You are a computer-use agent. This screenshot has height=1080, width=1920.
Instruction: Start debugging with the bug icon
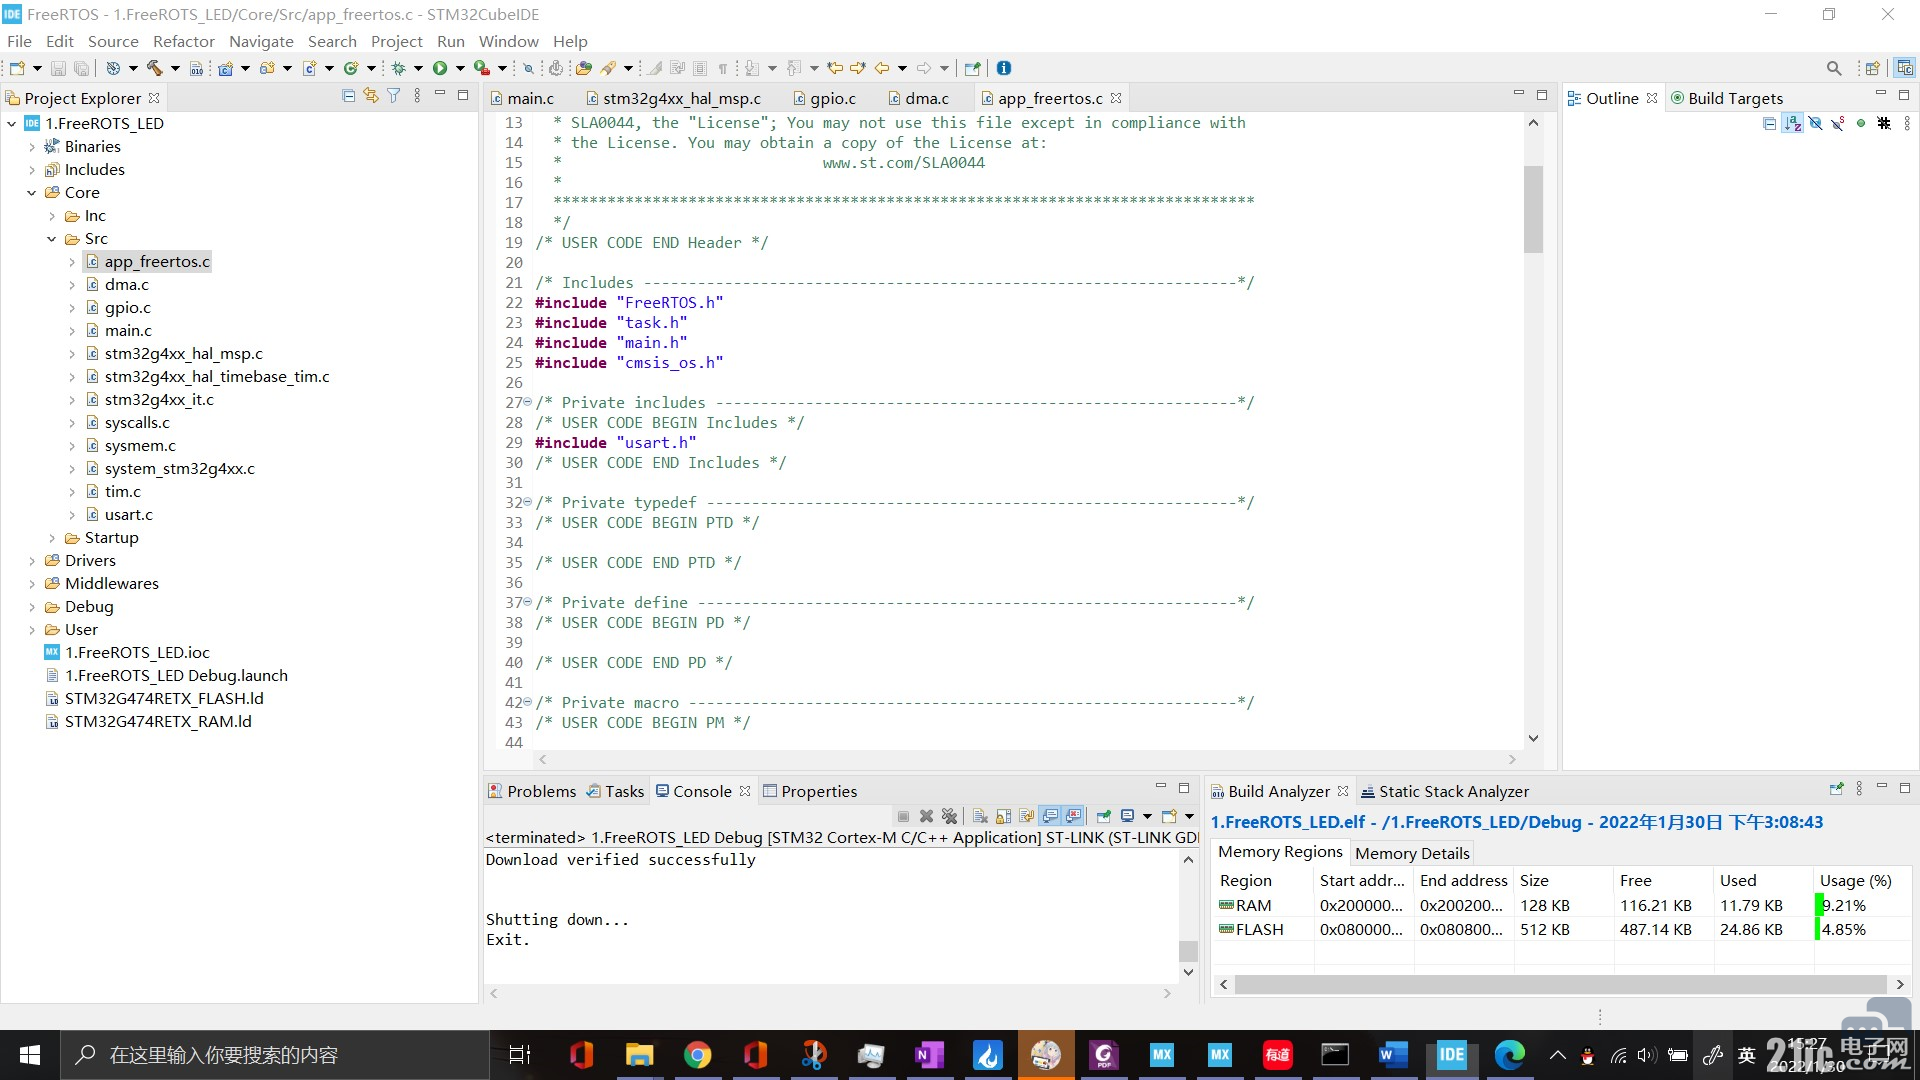(398, 68)
